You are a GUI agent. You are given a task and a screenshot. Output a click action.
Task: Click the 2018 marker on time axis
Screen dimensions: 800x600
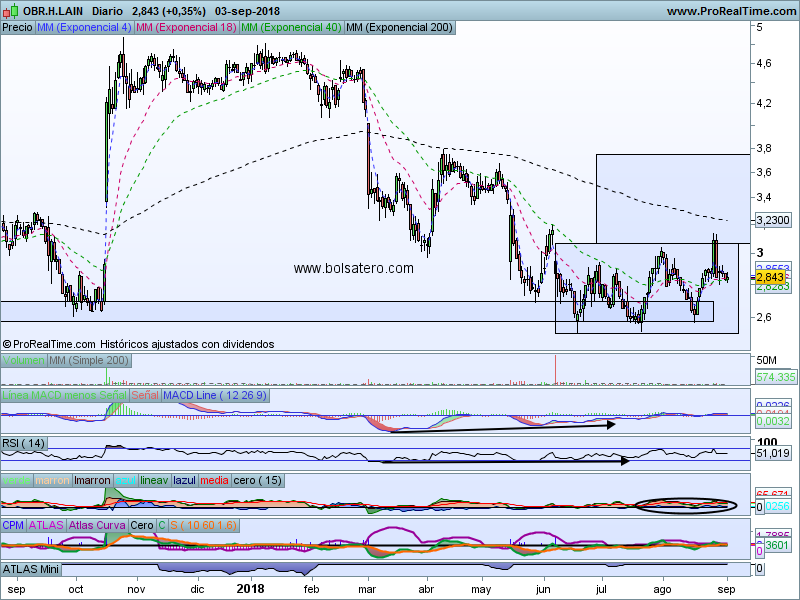pos(251,590)
